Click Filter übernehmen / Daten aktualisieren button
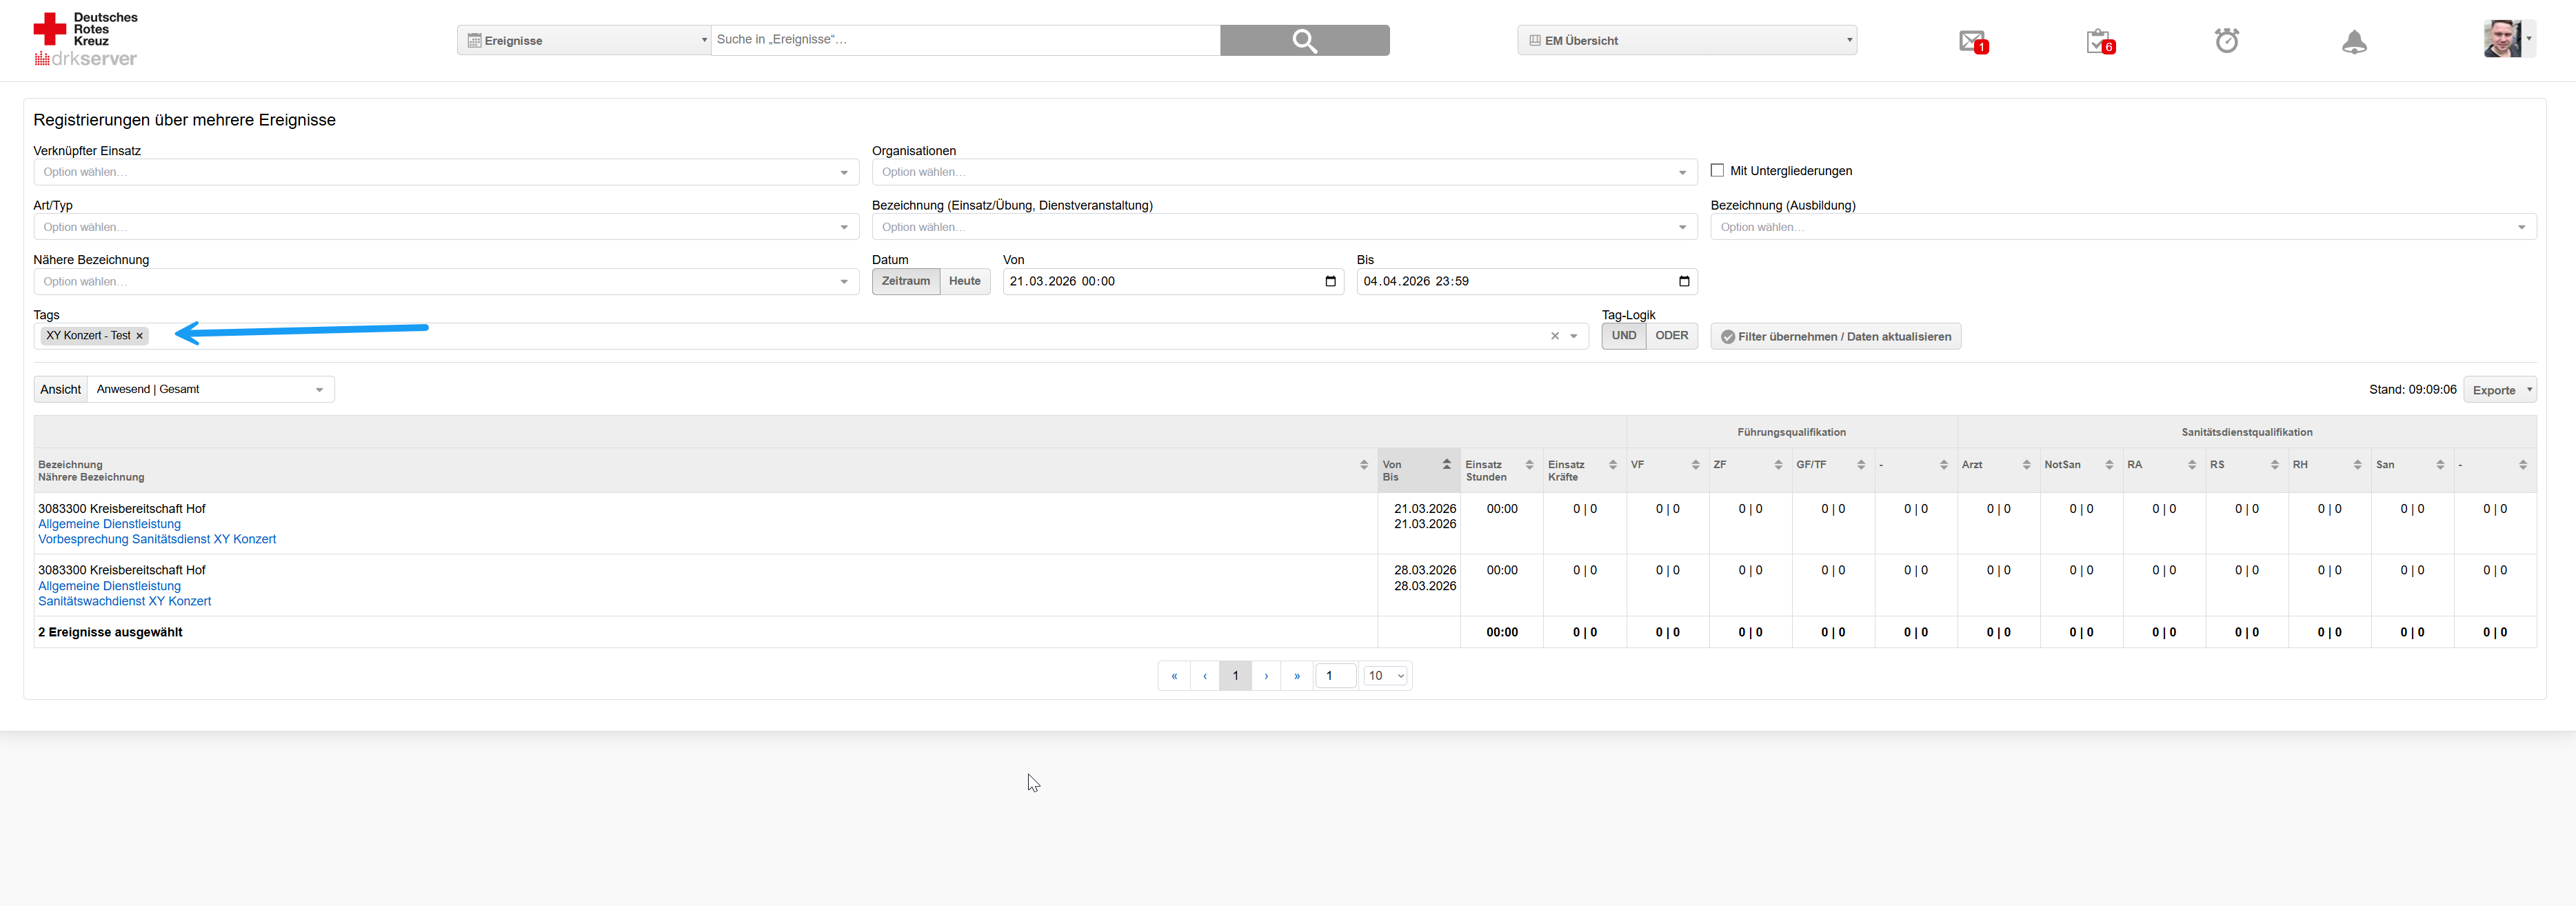 (1835, 336)
